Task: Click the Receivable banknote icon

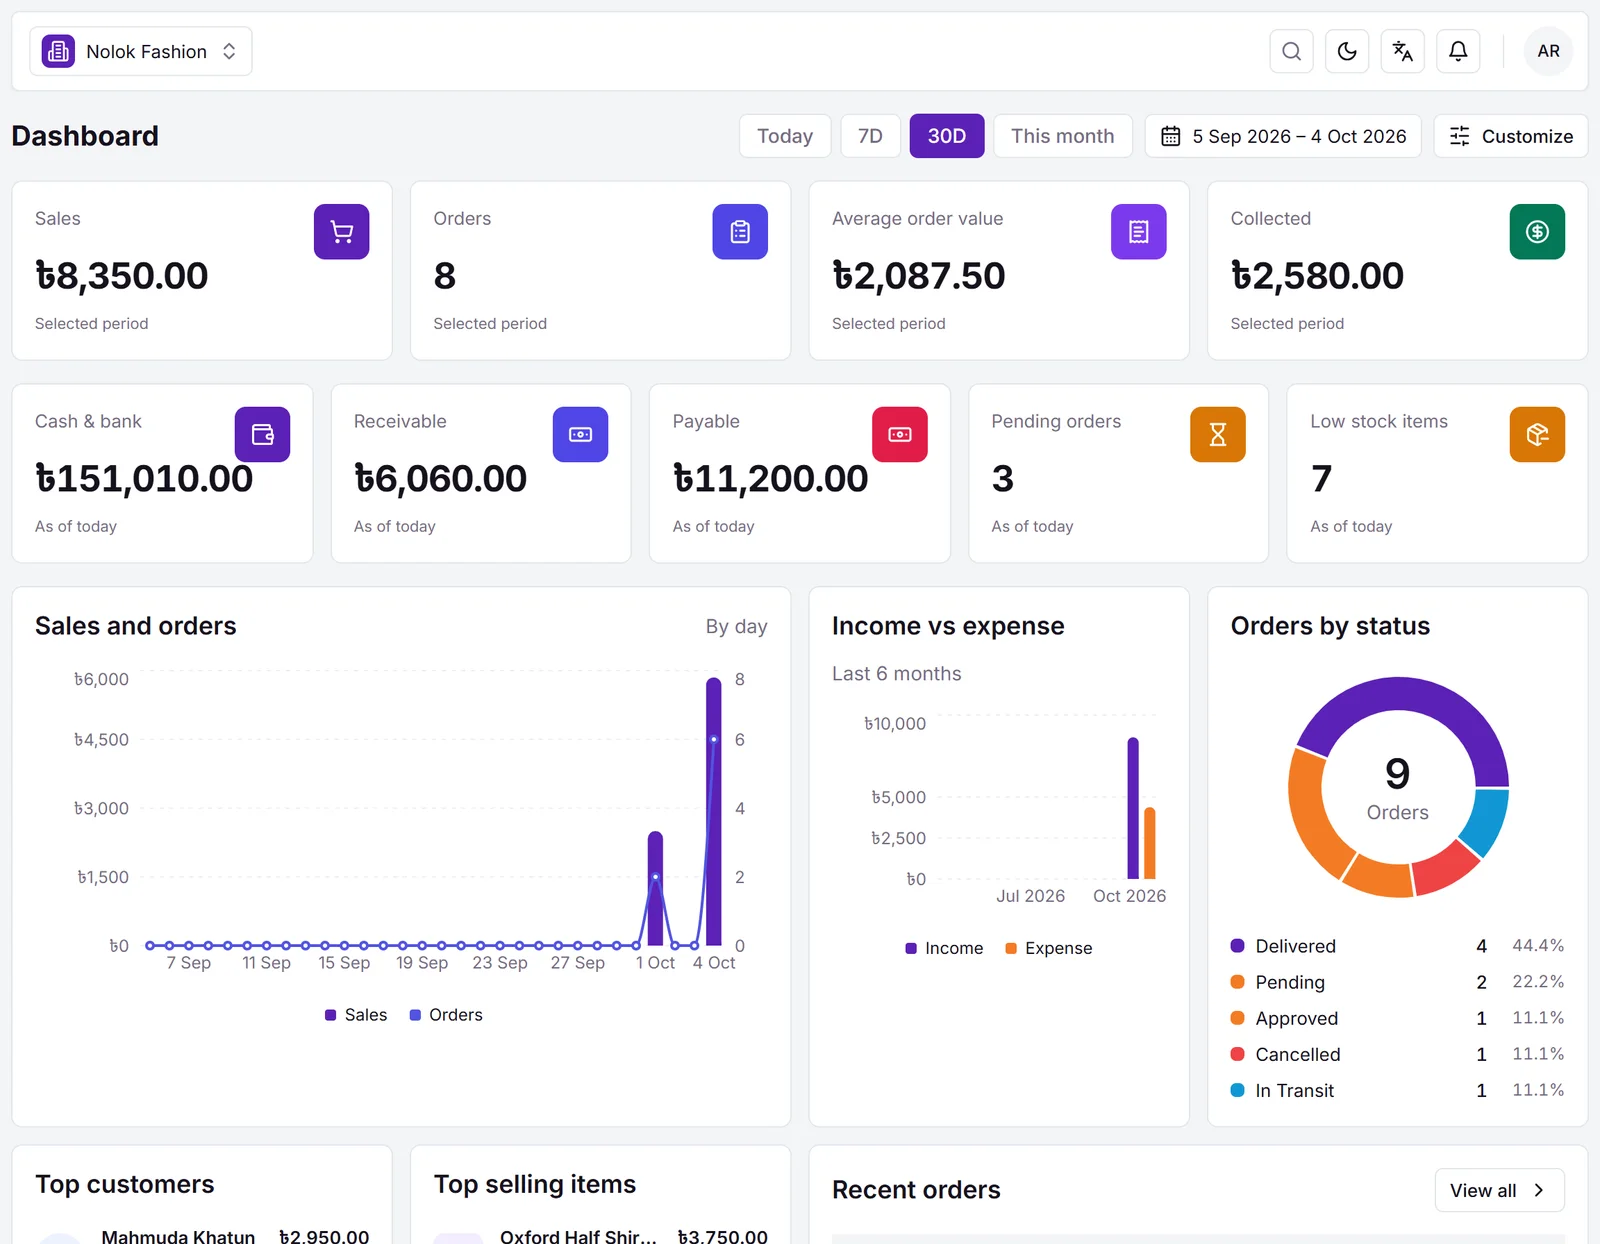Action: (x=580, y=434)
